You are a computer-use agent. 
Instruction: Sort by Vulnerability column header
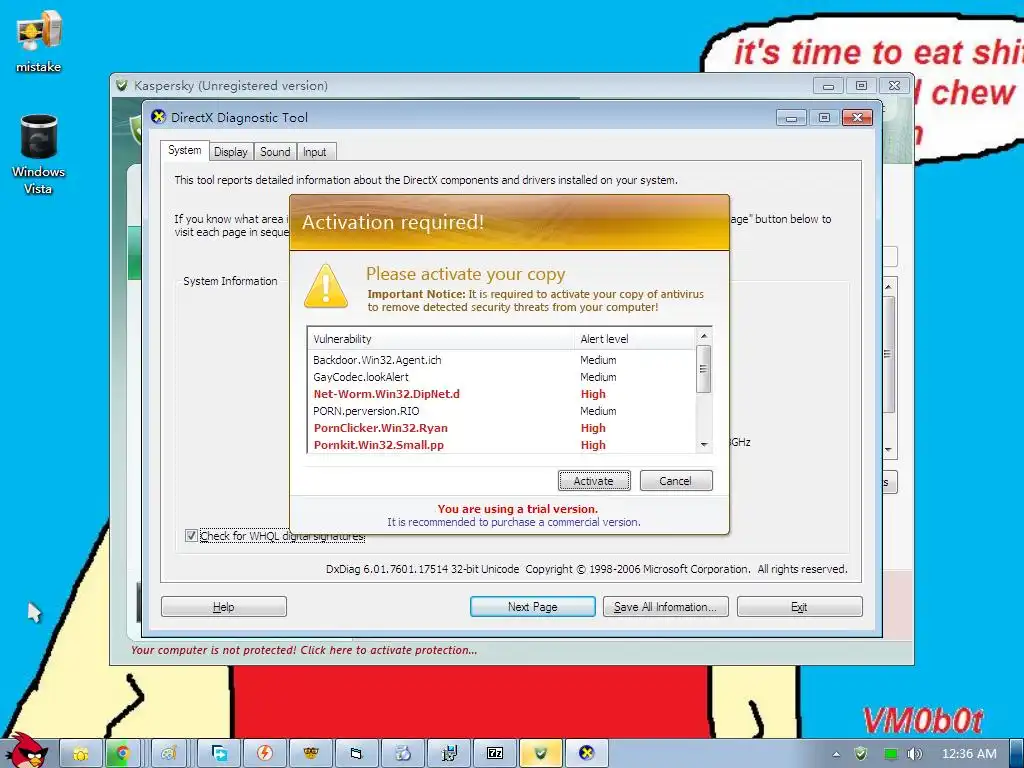click(441, 339)
